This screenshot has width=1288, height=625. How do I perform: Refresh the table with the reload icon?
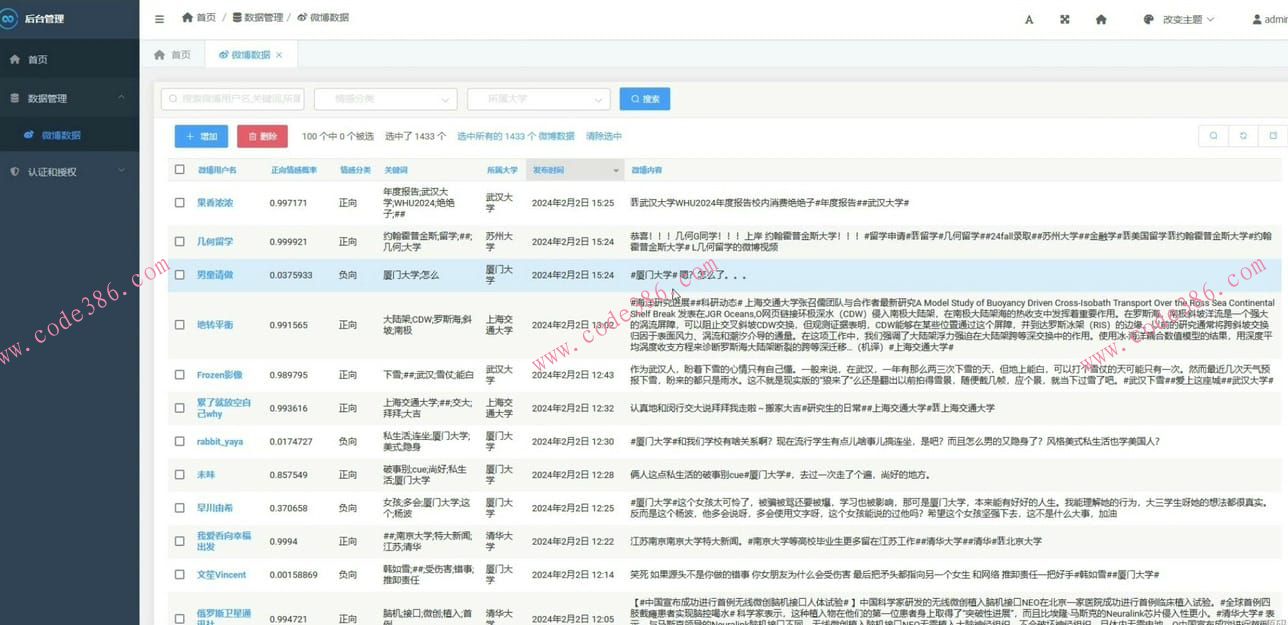pyautogui.click(x=1243, y=135)
